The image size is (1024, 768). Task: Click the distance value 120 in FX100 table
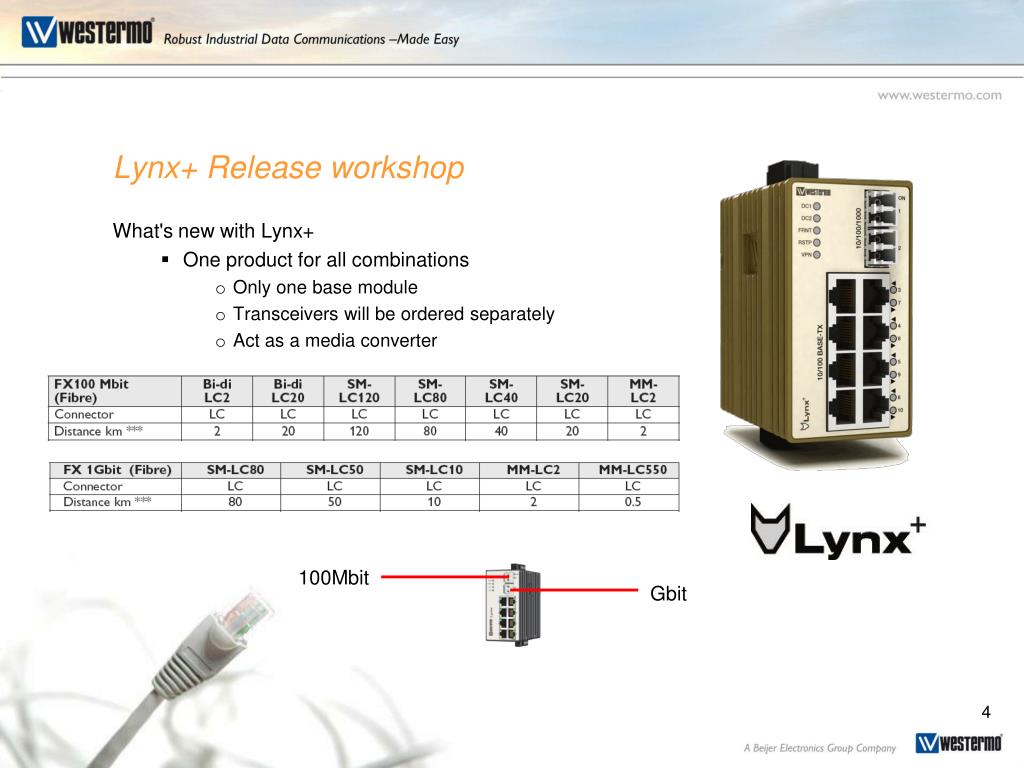(x=359, y=431)
